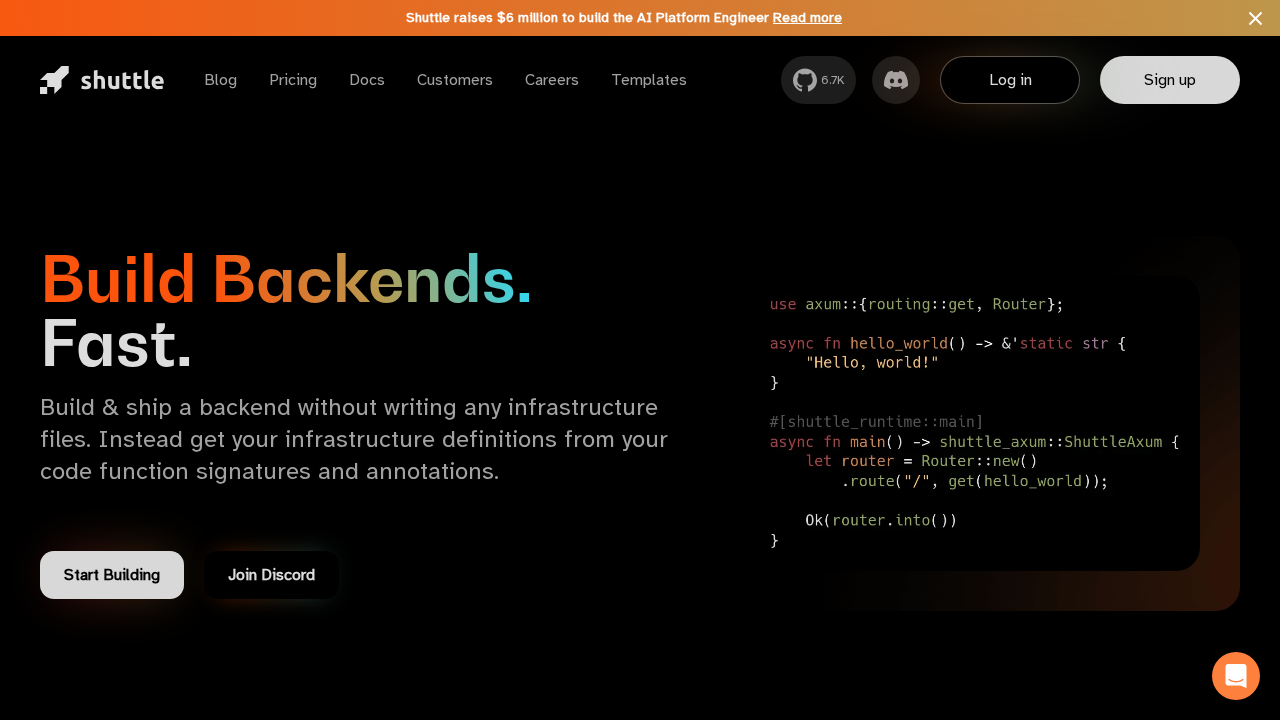Click the Shuttle rocket logo icon

[x=55, y=80]
